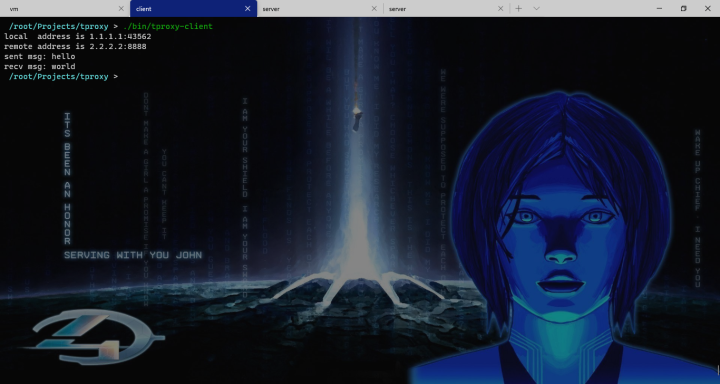The height and width of the screenshot is (384, 720).
Task: Open a new terminal tab with plus icon
Action: (x=518, y=9)
